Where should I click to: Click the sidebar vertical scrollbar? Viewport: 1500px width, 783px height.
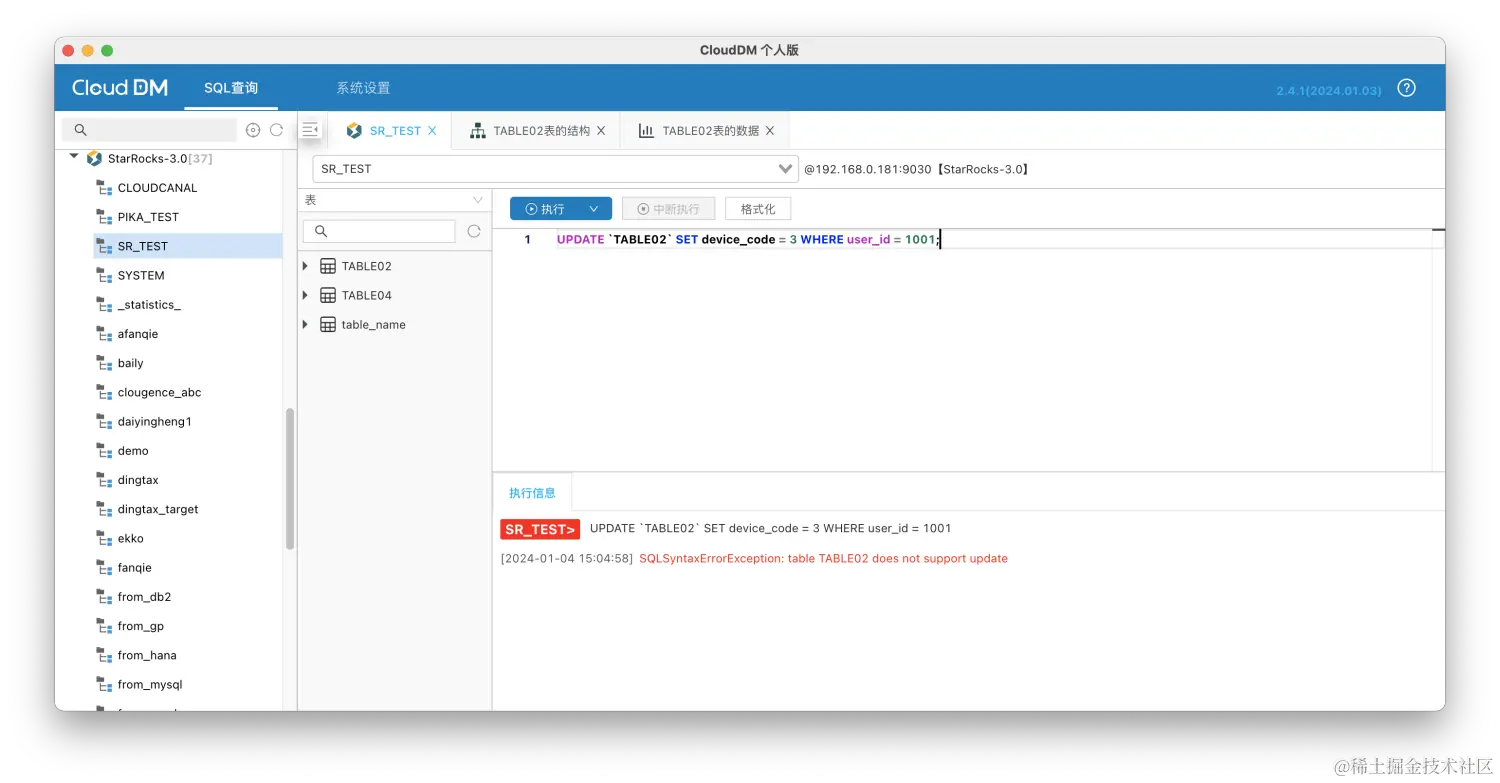(x=290, y=479)
